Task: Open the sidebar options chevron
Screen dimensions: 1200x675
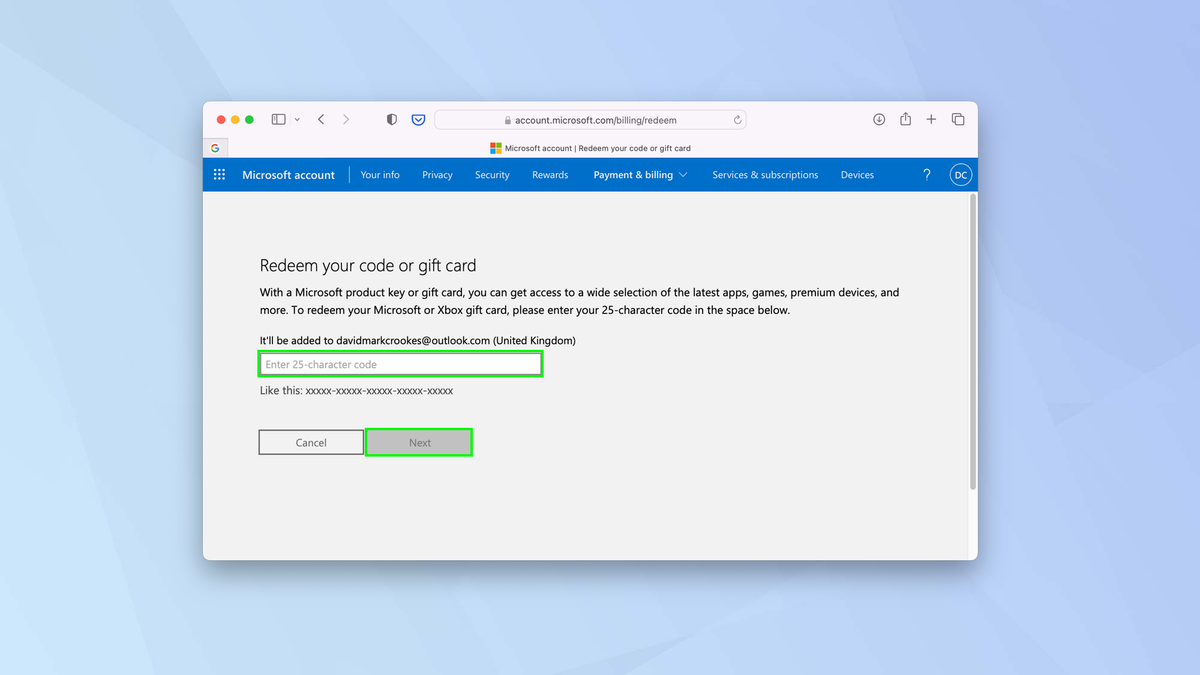Action: [297, 119]
